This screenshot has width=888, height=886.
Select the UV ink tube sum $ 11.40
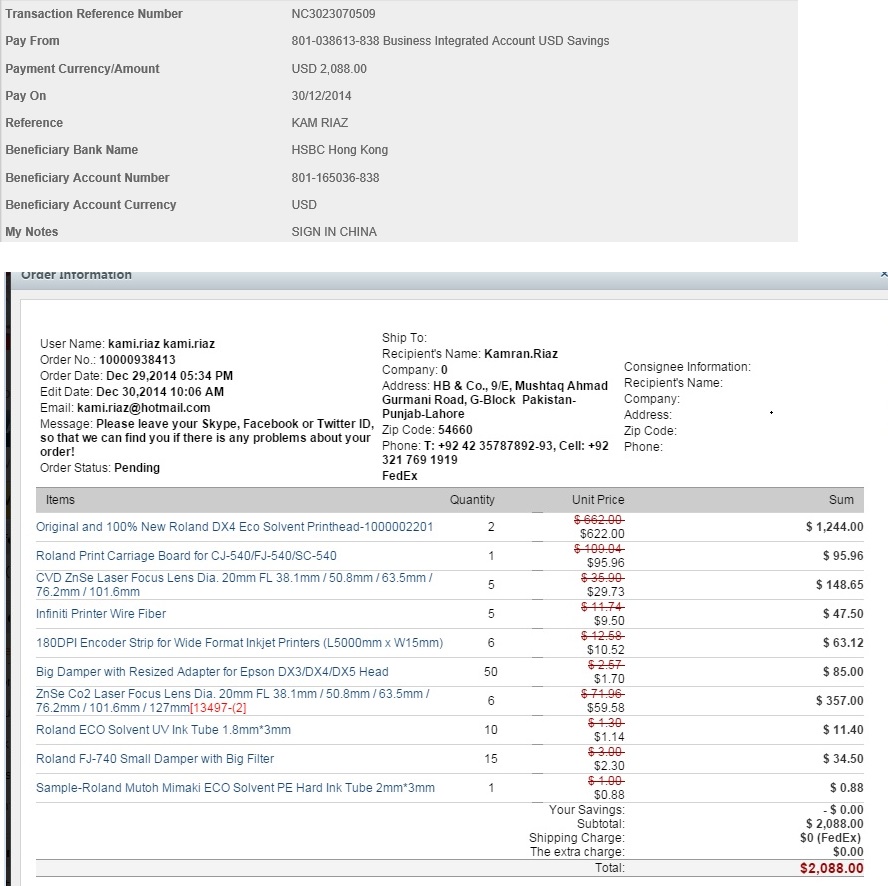tap(843, 730)
